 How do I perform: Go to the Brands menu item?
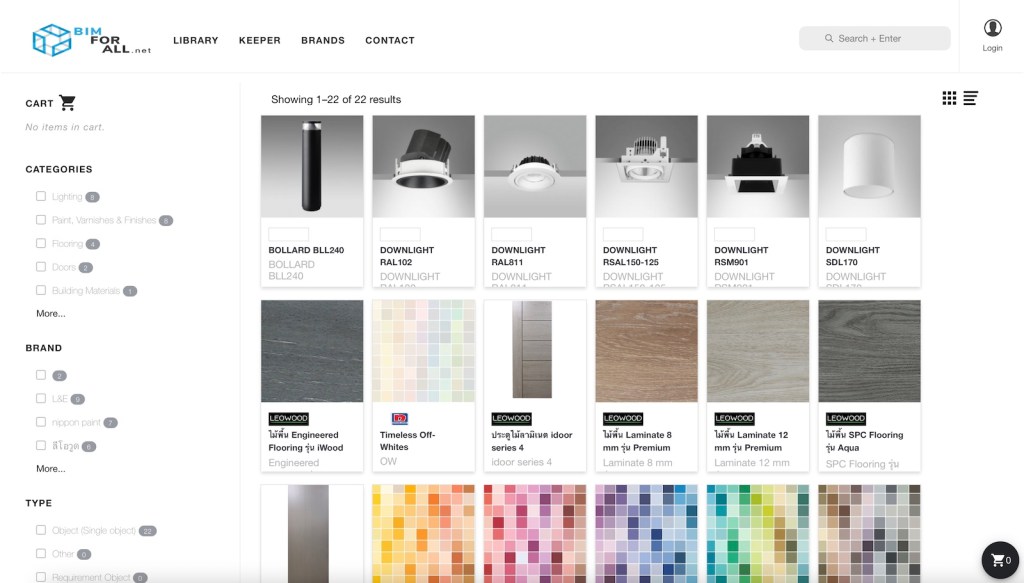pyautogui.click(x=322, y=41)
